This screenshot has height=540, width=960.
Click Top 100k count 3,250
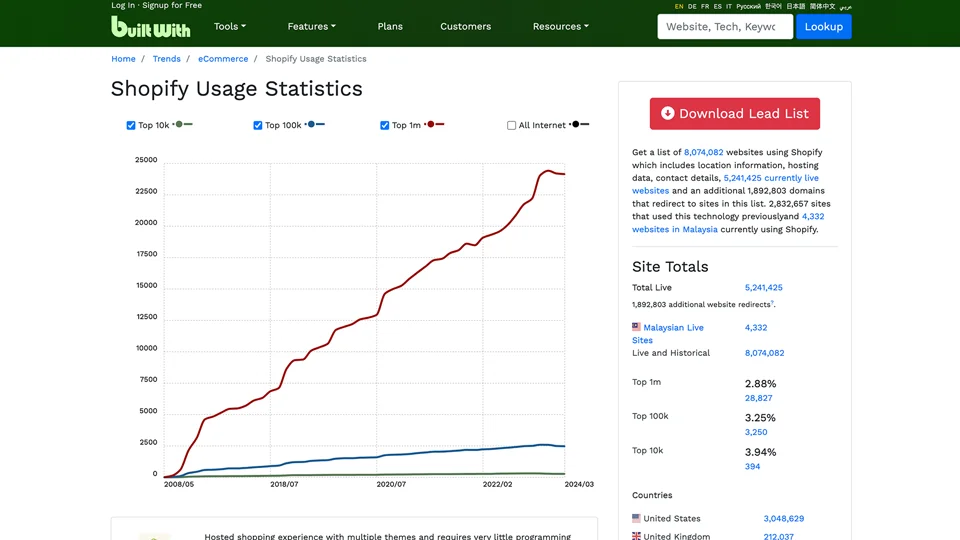pos(756,432)
